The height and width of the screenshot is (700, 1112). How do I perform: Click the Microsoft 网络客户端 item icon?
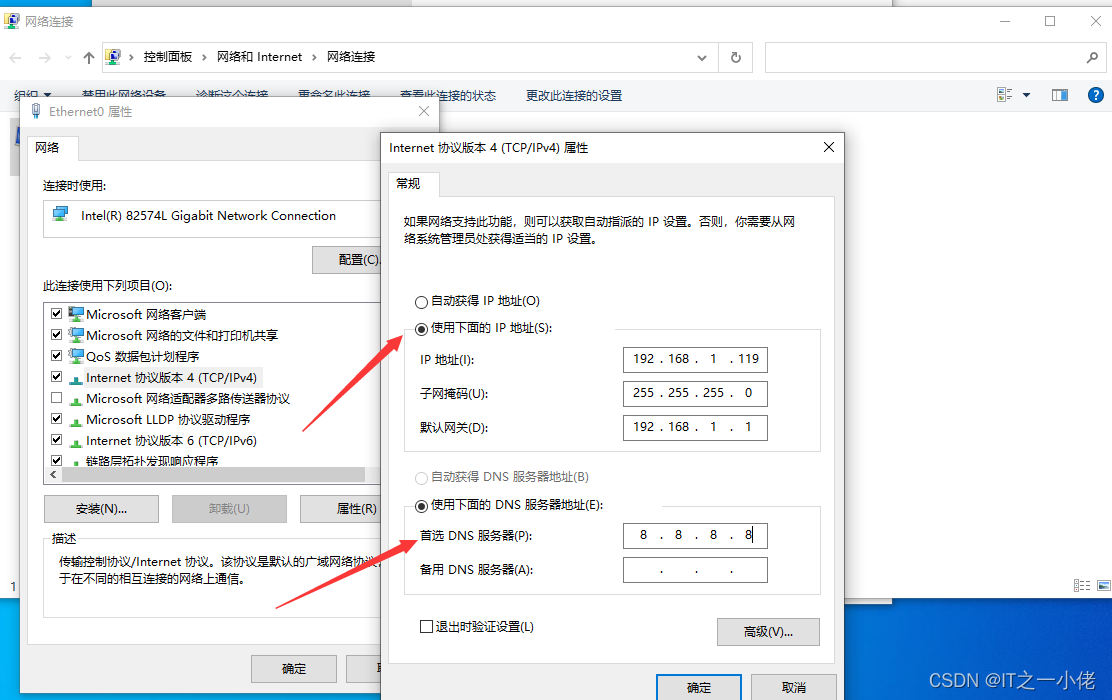pos(76,313)
